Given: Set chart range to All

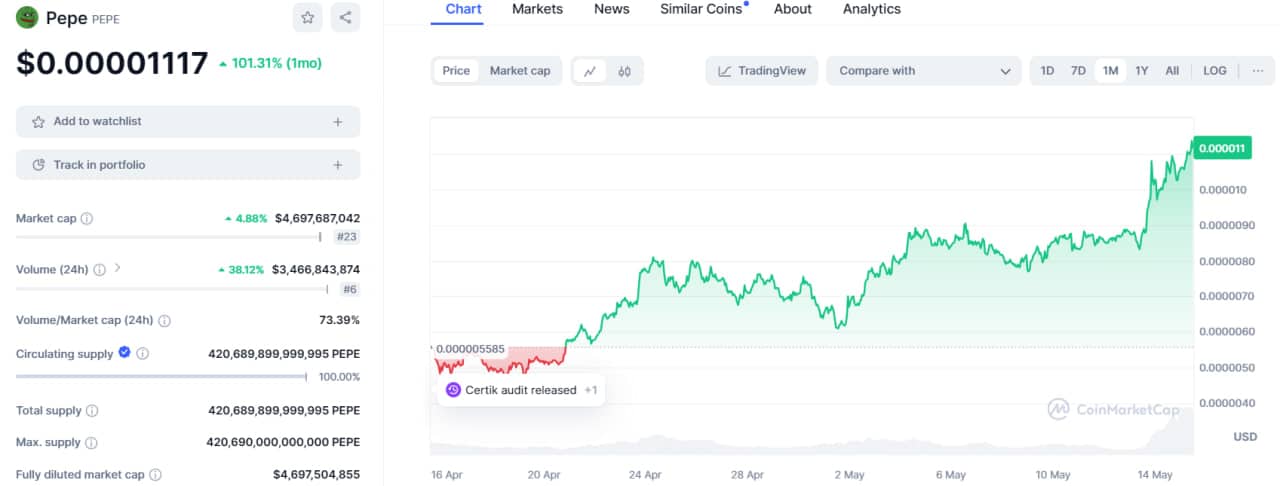Looking at the screenshot, I should point(1172,71).
